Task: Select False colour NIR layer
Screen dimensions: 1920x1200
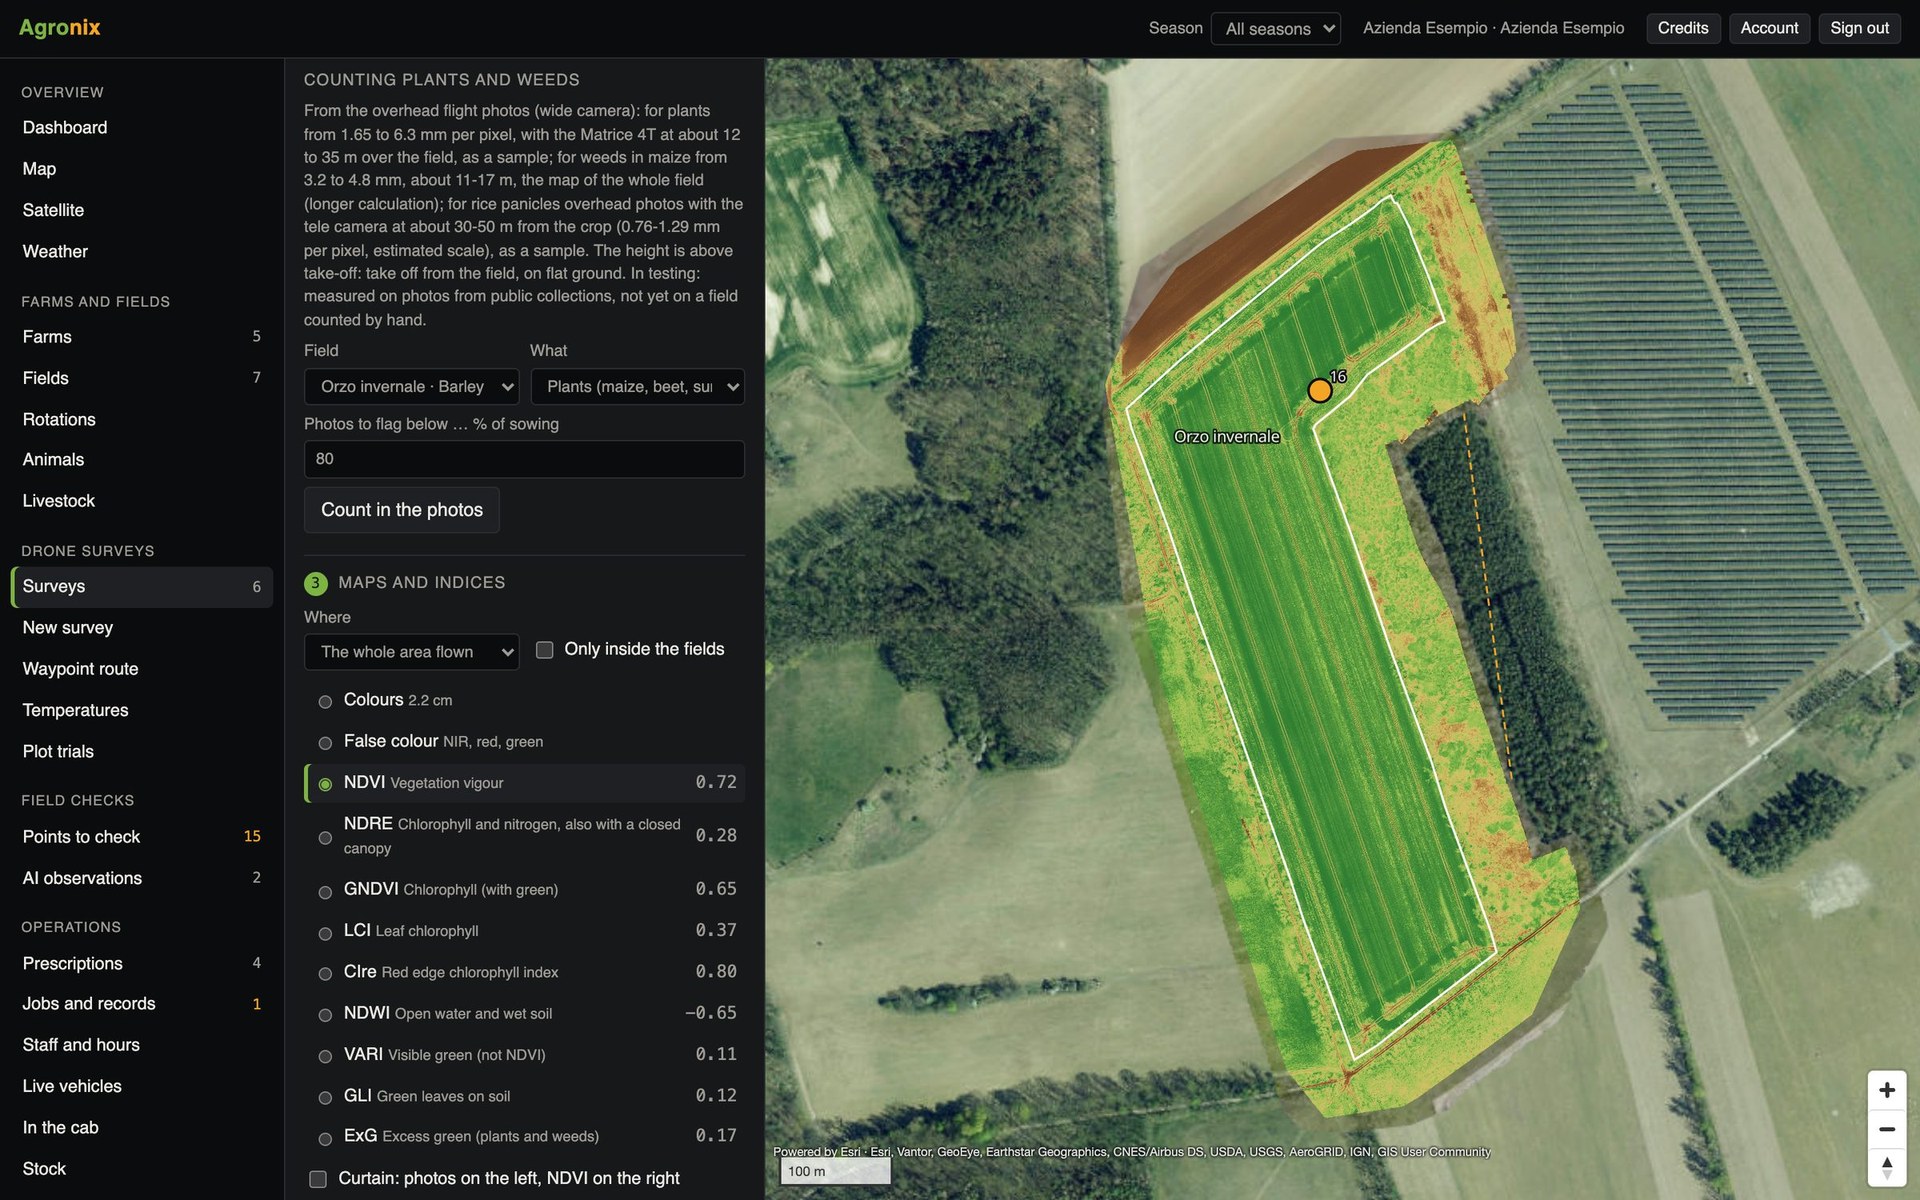Action: pyautogui.click(x=524, y=741)
